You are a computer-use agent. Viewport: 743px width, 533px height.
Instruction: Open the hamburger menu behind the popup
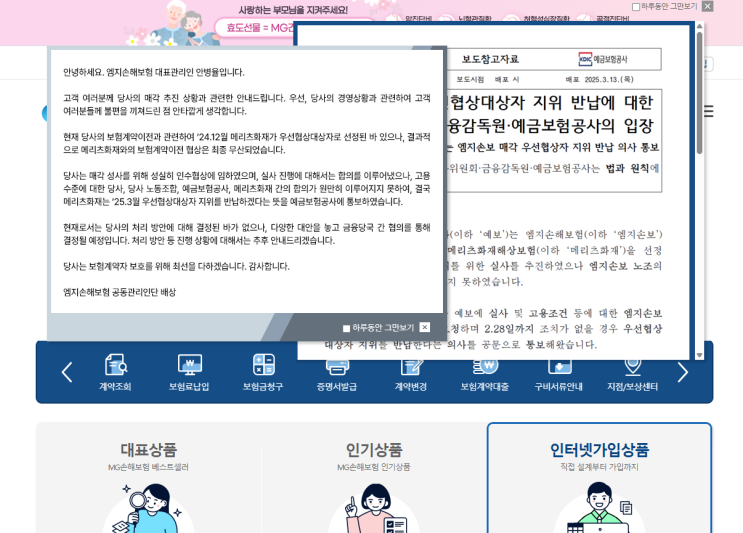click(x=708, y=111)
